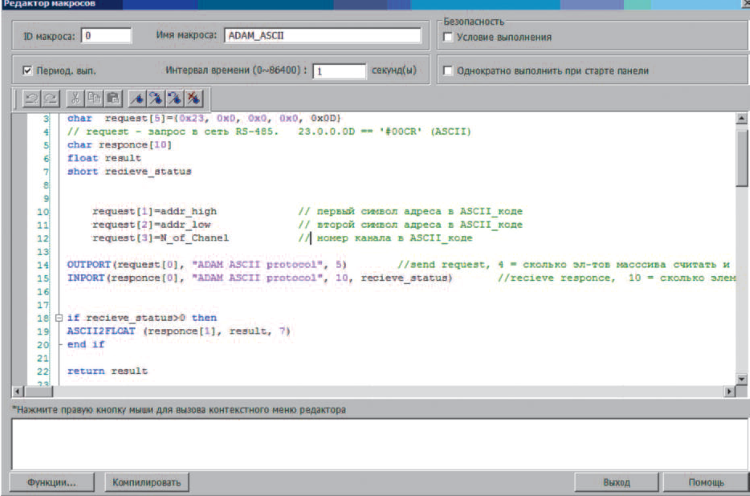The width and height of the screenshot is (750, 496).
Task: Click 'char responce[10]' on line 5
Action: pyautogui.click(x=120, y=144)
